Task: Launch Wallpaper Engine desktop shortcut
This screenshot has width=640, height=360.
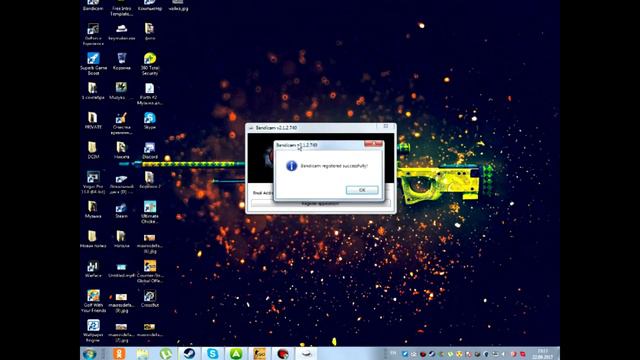Action: point(93,330)
